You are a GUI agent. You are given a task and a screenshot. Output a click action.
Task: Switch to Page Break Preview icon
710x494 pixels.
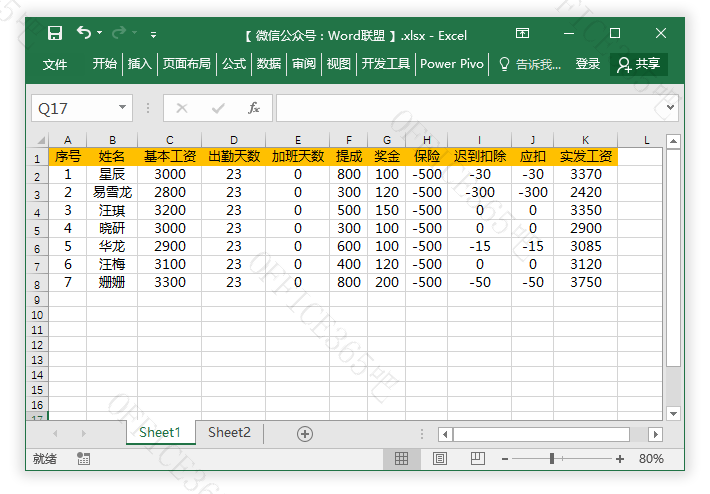477,459
